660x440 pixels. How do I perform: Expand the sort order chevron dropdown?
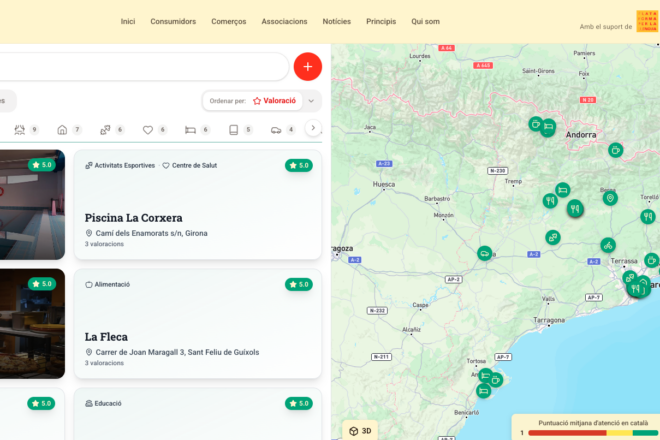click(311, 101)
